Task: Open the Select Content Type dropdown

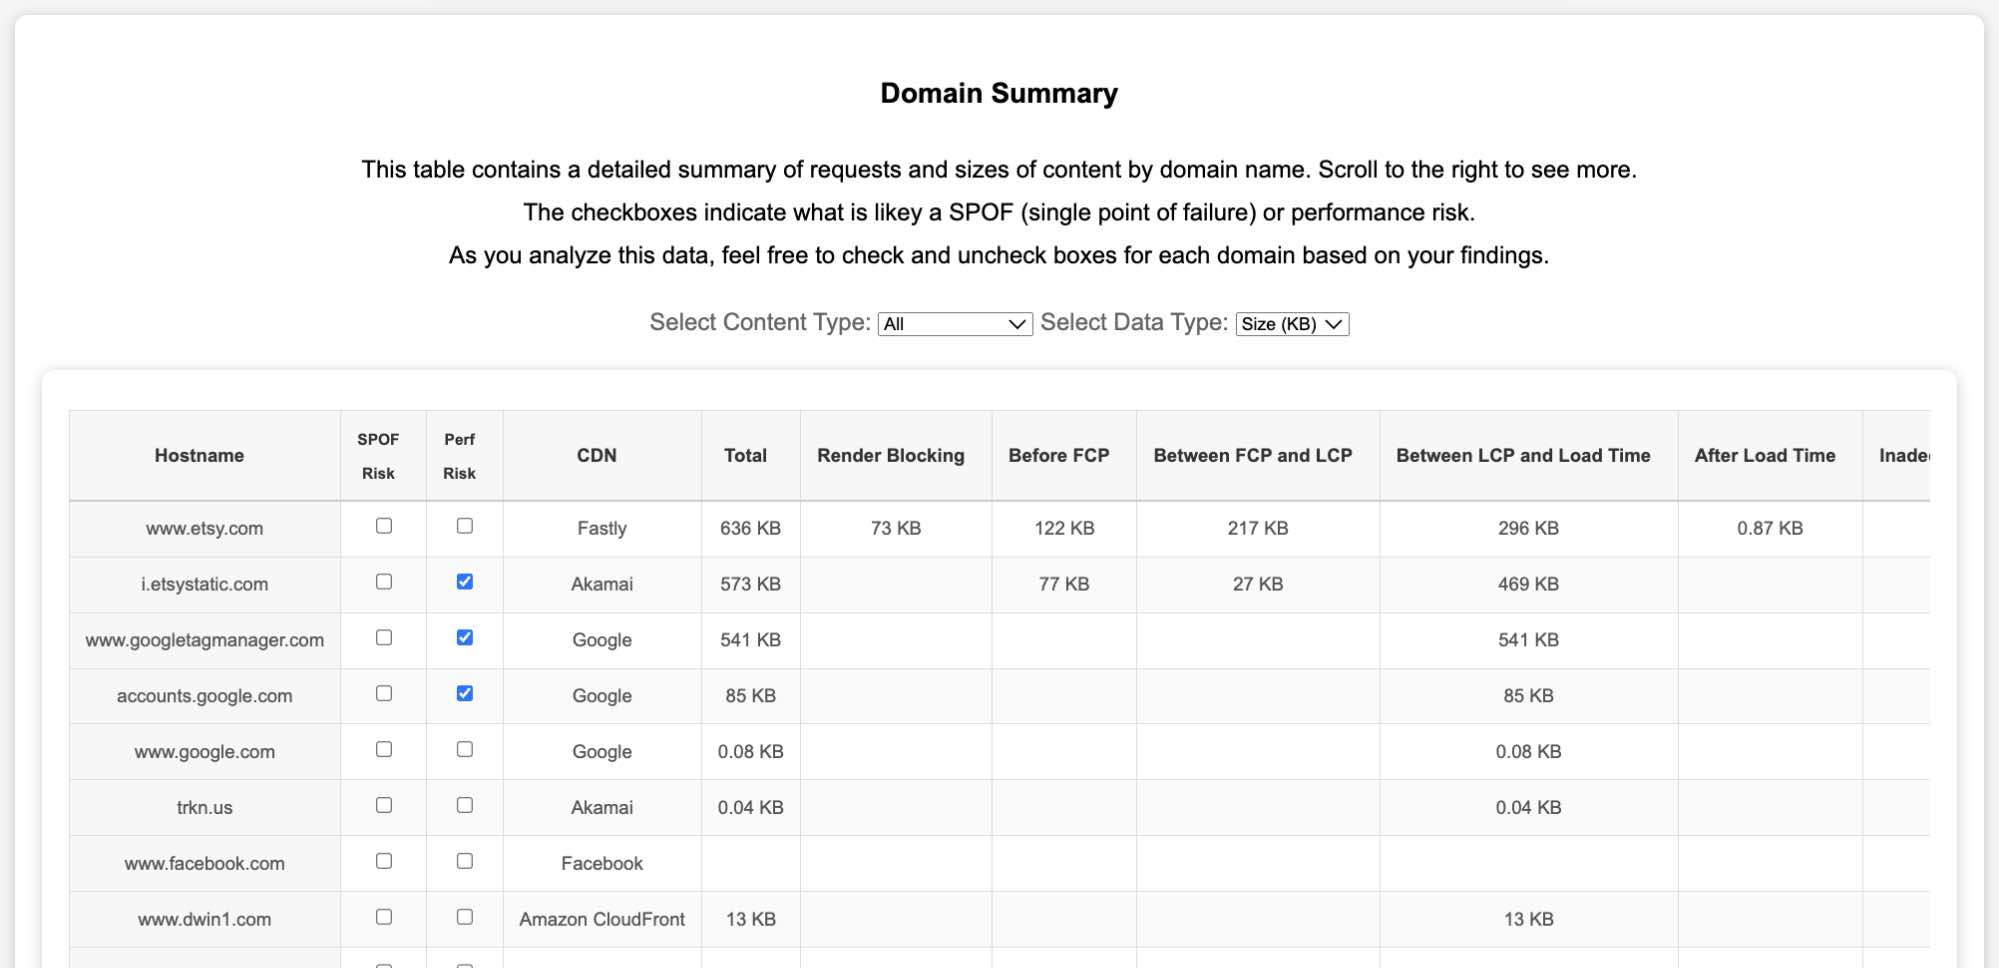Action: coord(954,324)
